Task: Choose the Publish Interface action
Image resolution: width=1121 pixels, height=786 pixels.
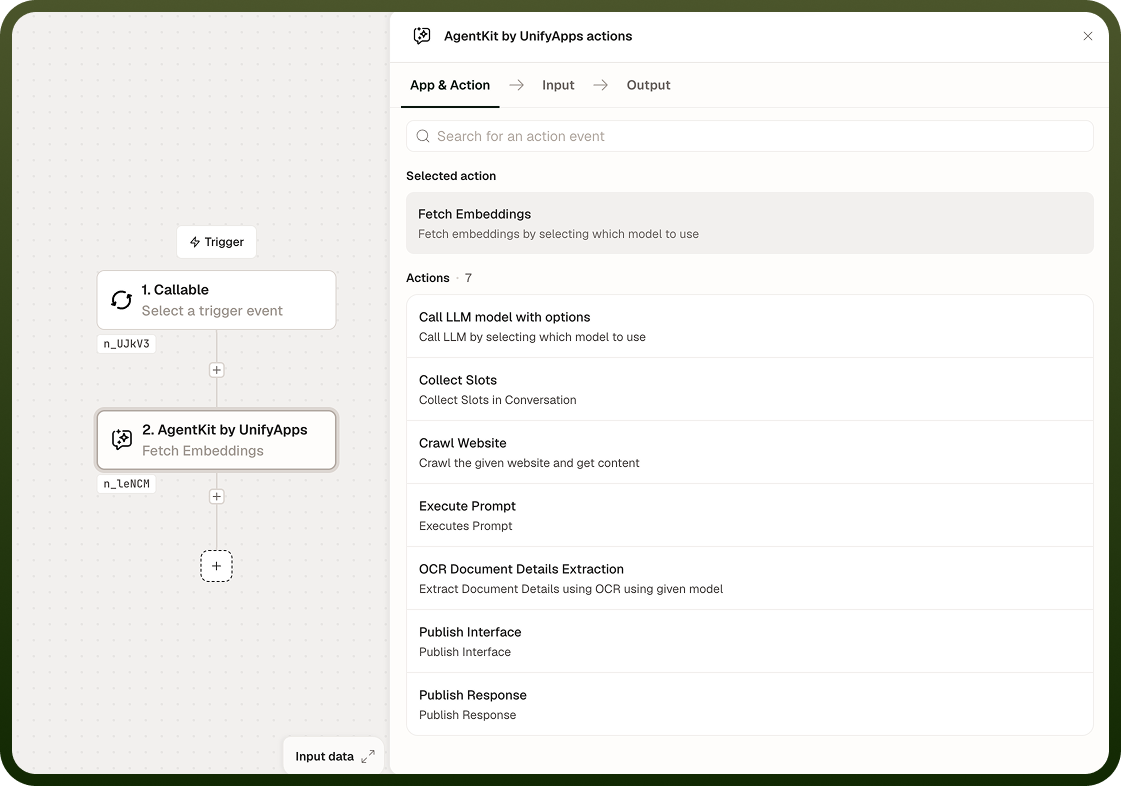Action: [749, 641]
